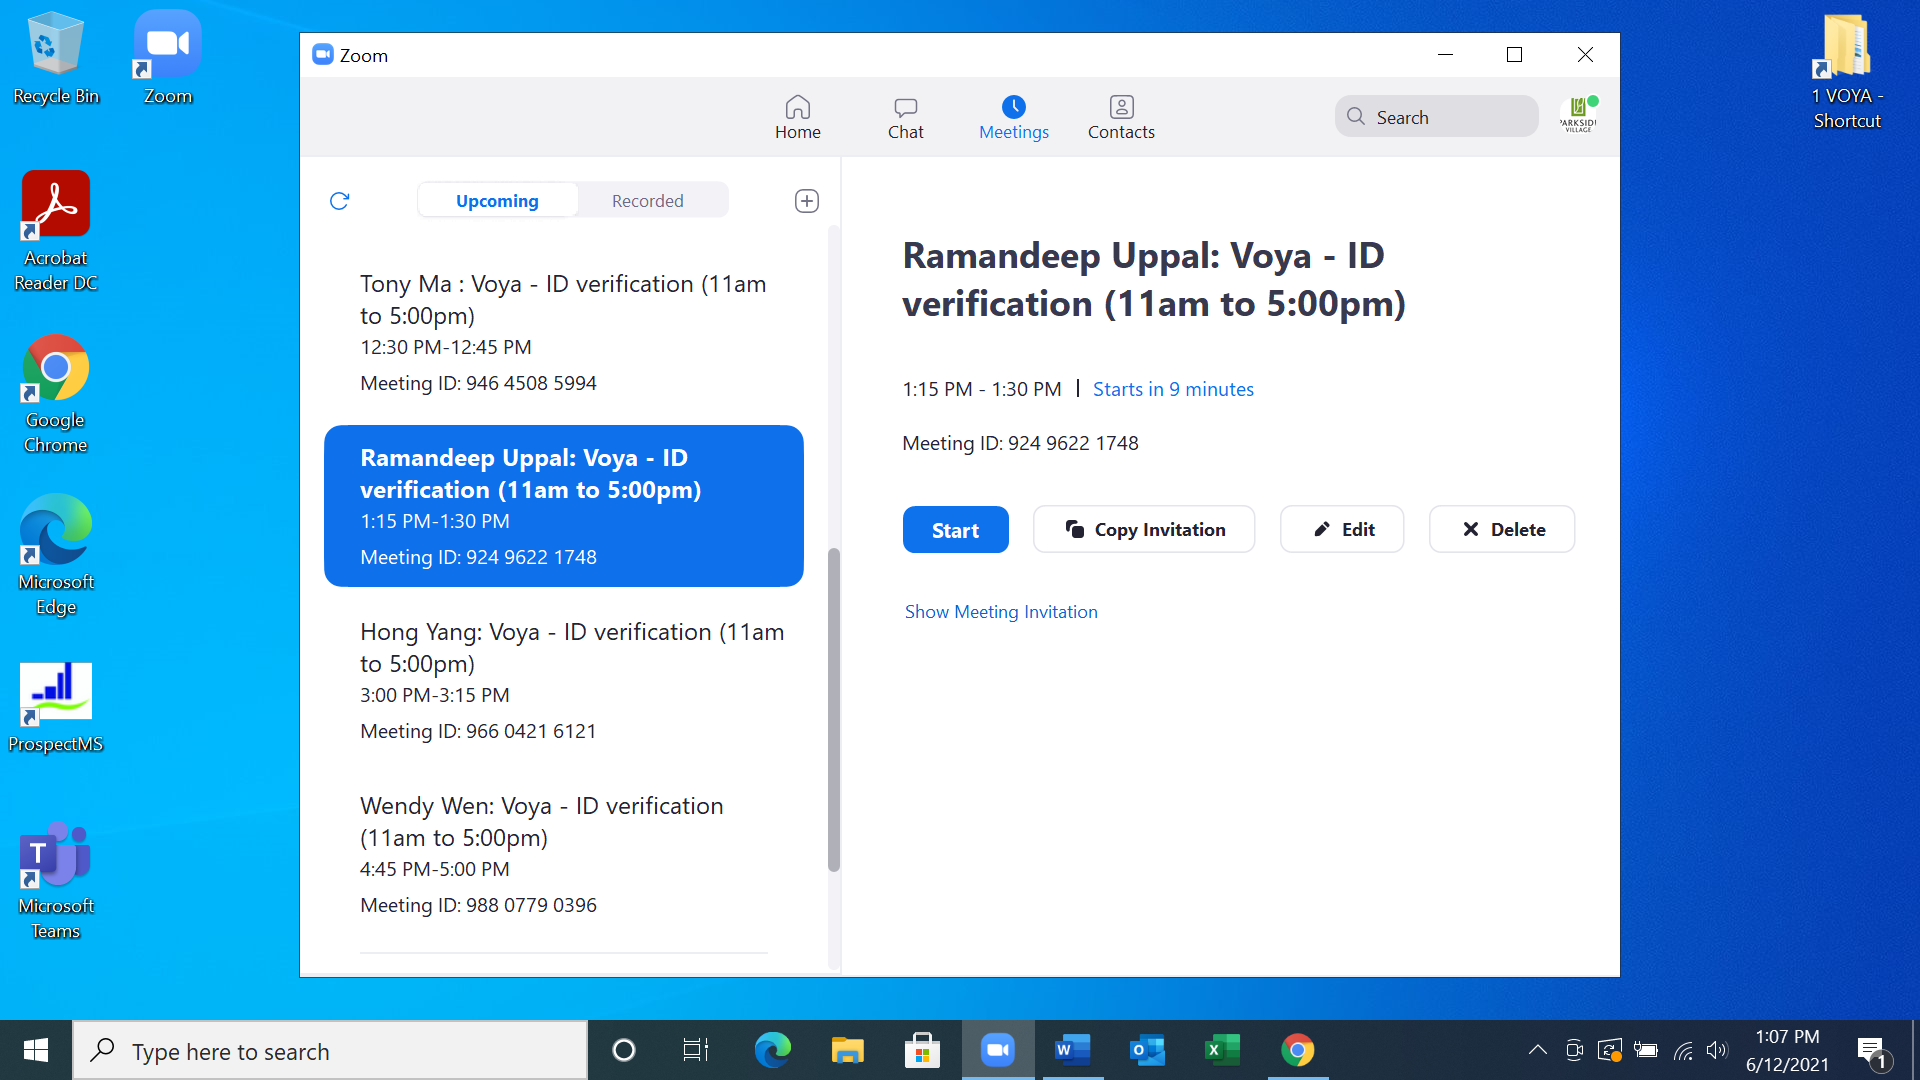
Task: Switch to Word on the taskbar
Action: click(x=1072, y=1050)
